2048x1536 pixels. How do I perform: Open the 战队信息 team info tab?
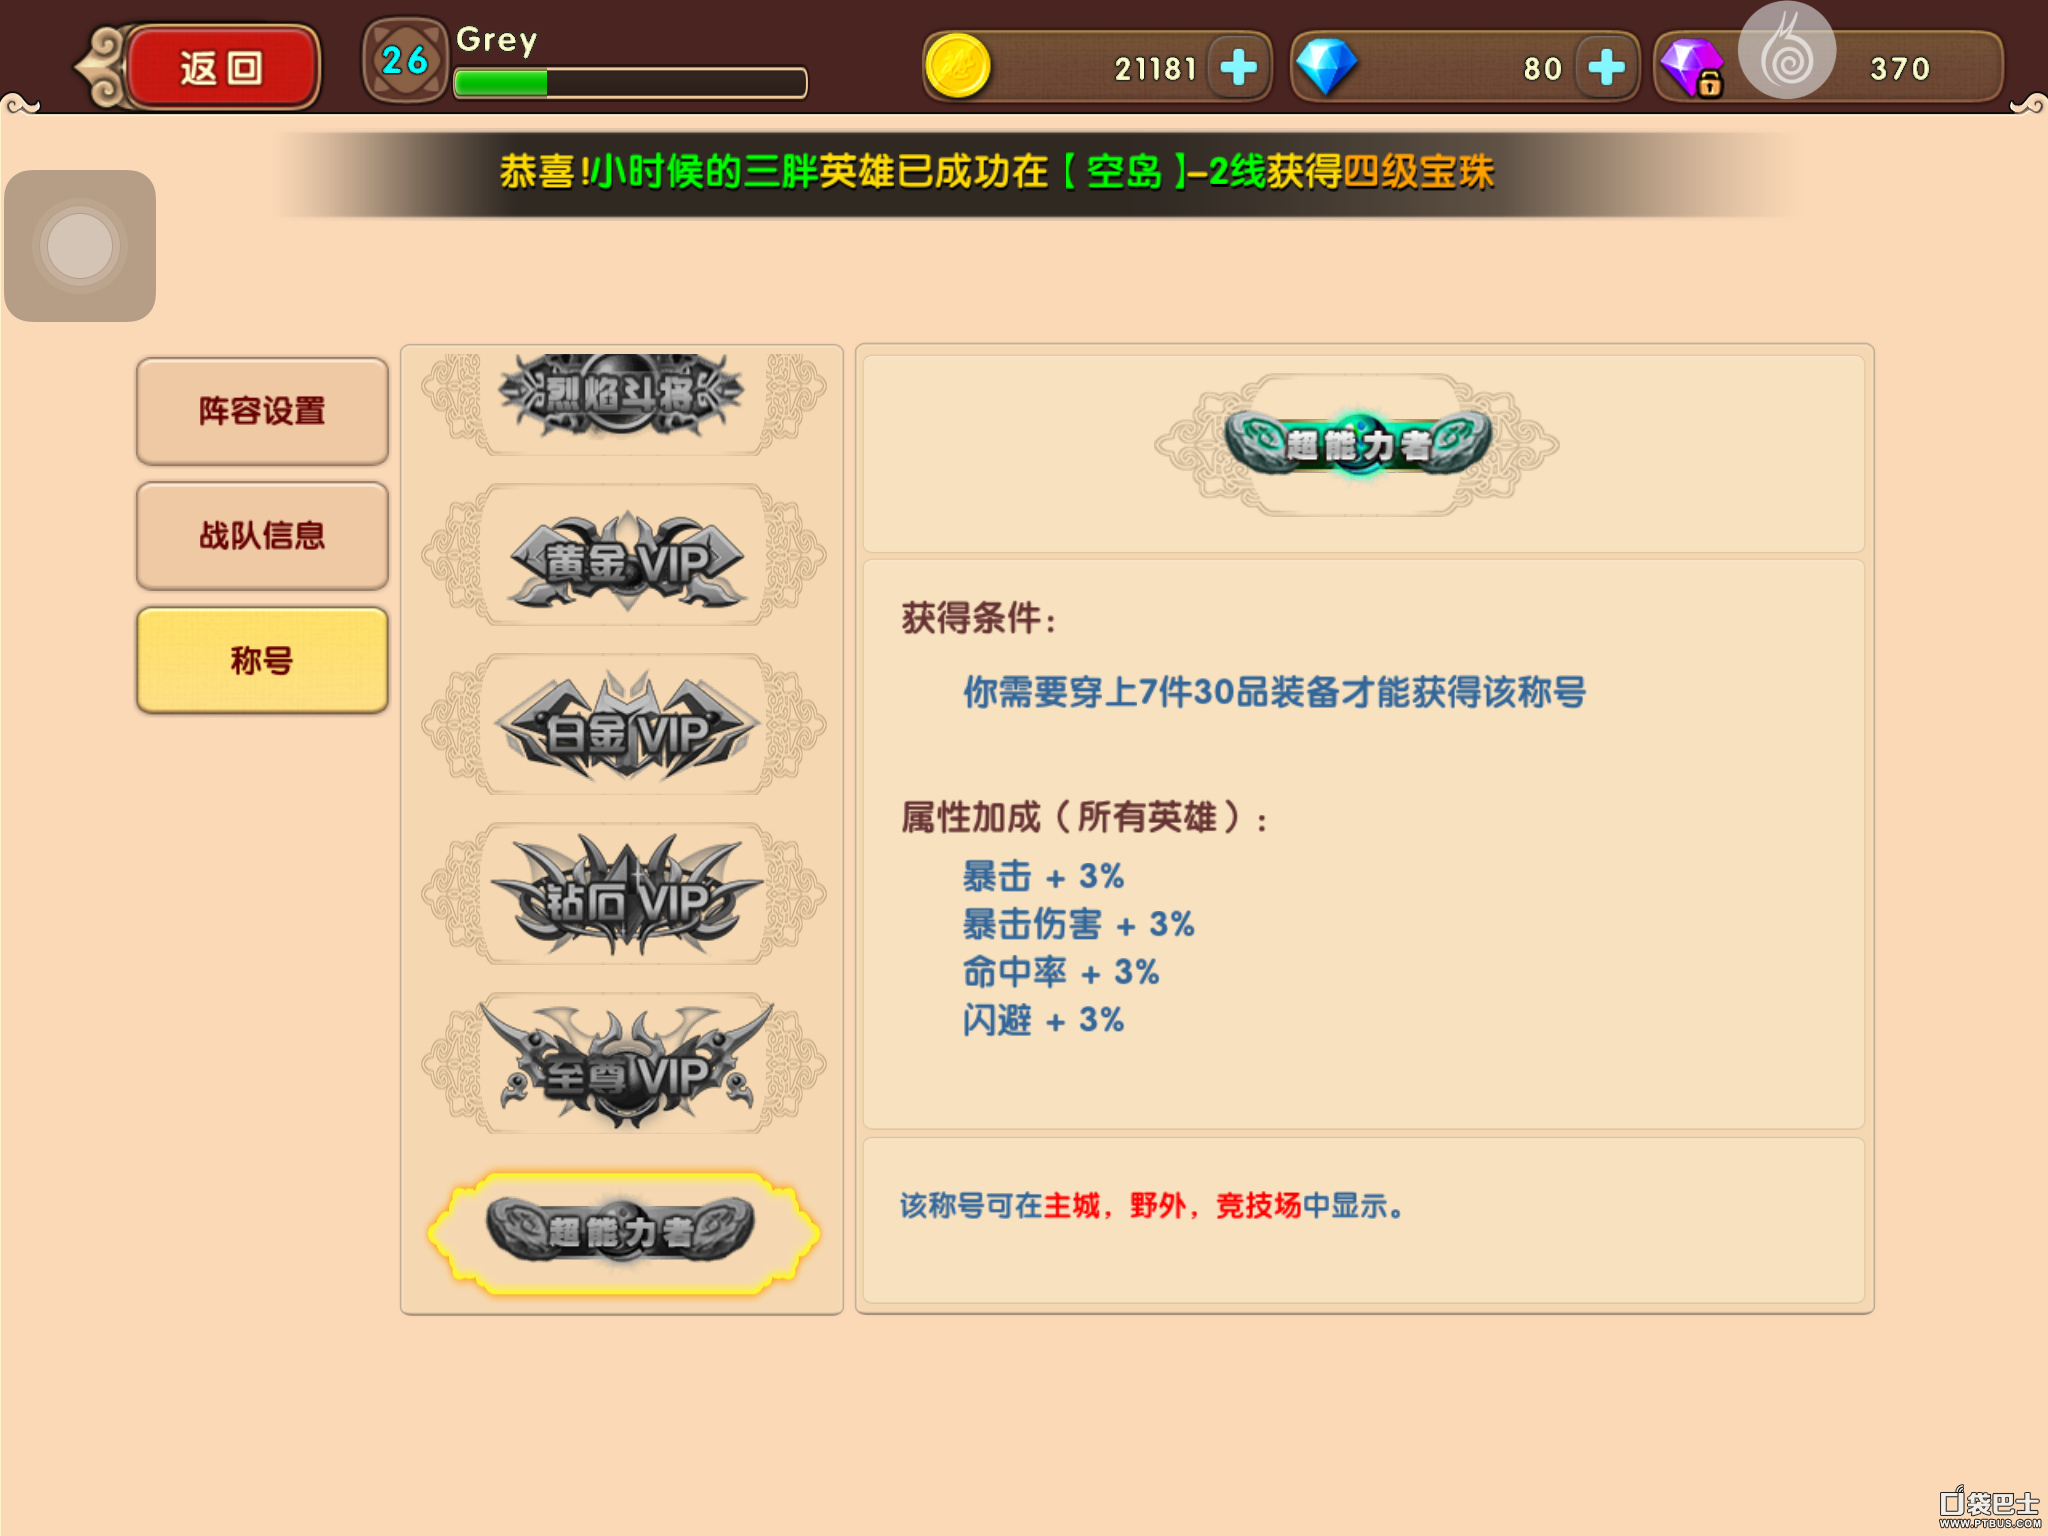coord(262,536)
